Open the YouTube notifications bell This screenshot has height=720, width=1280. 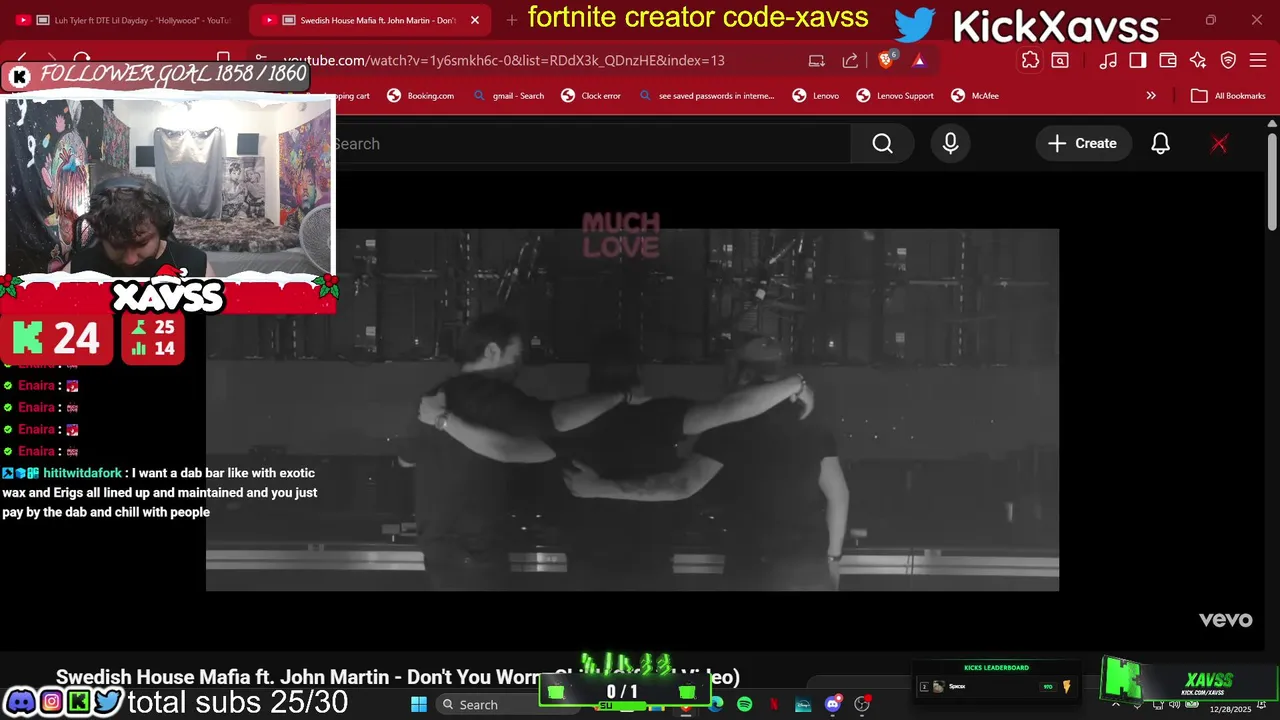coord(1160,144)
